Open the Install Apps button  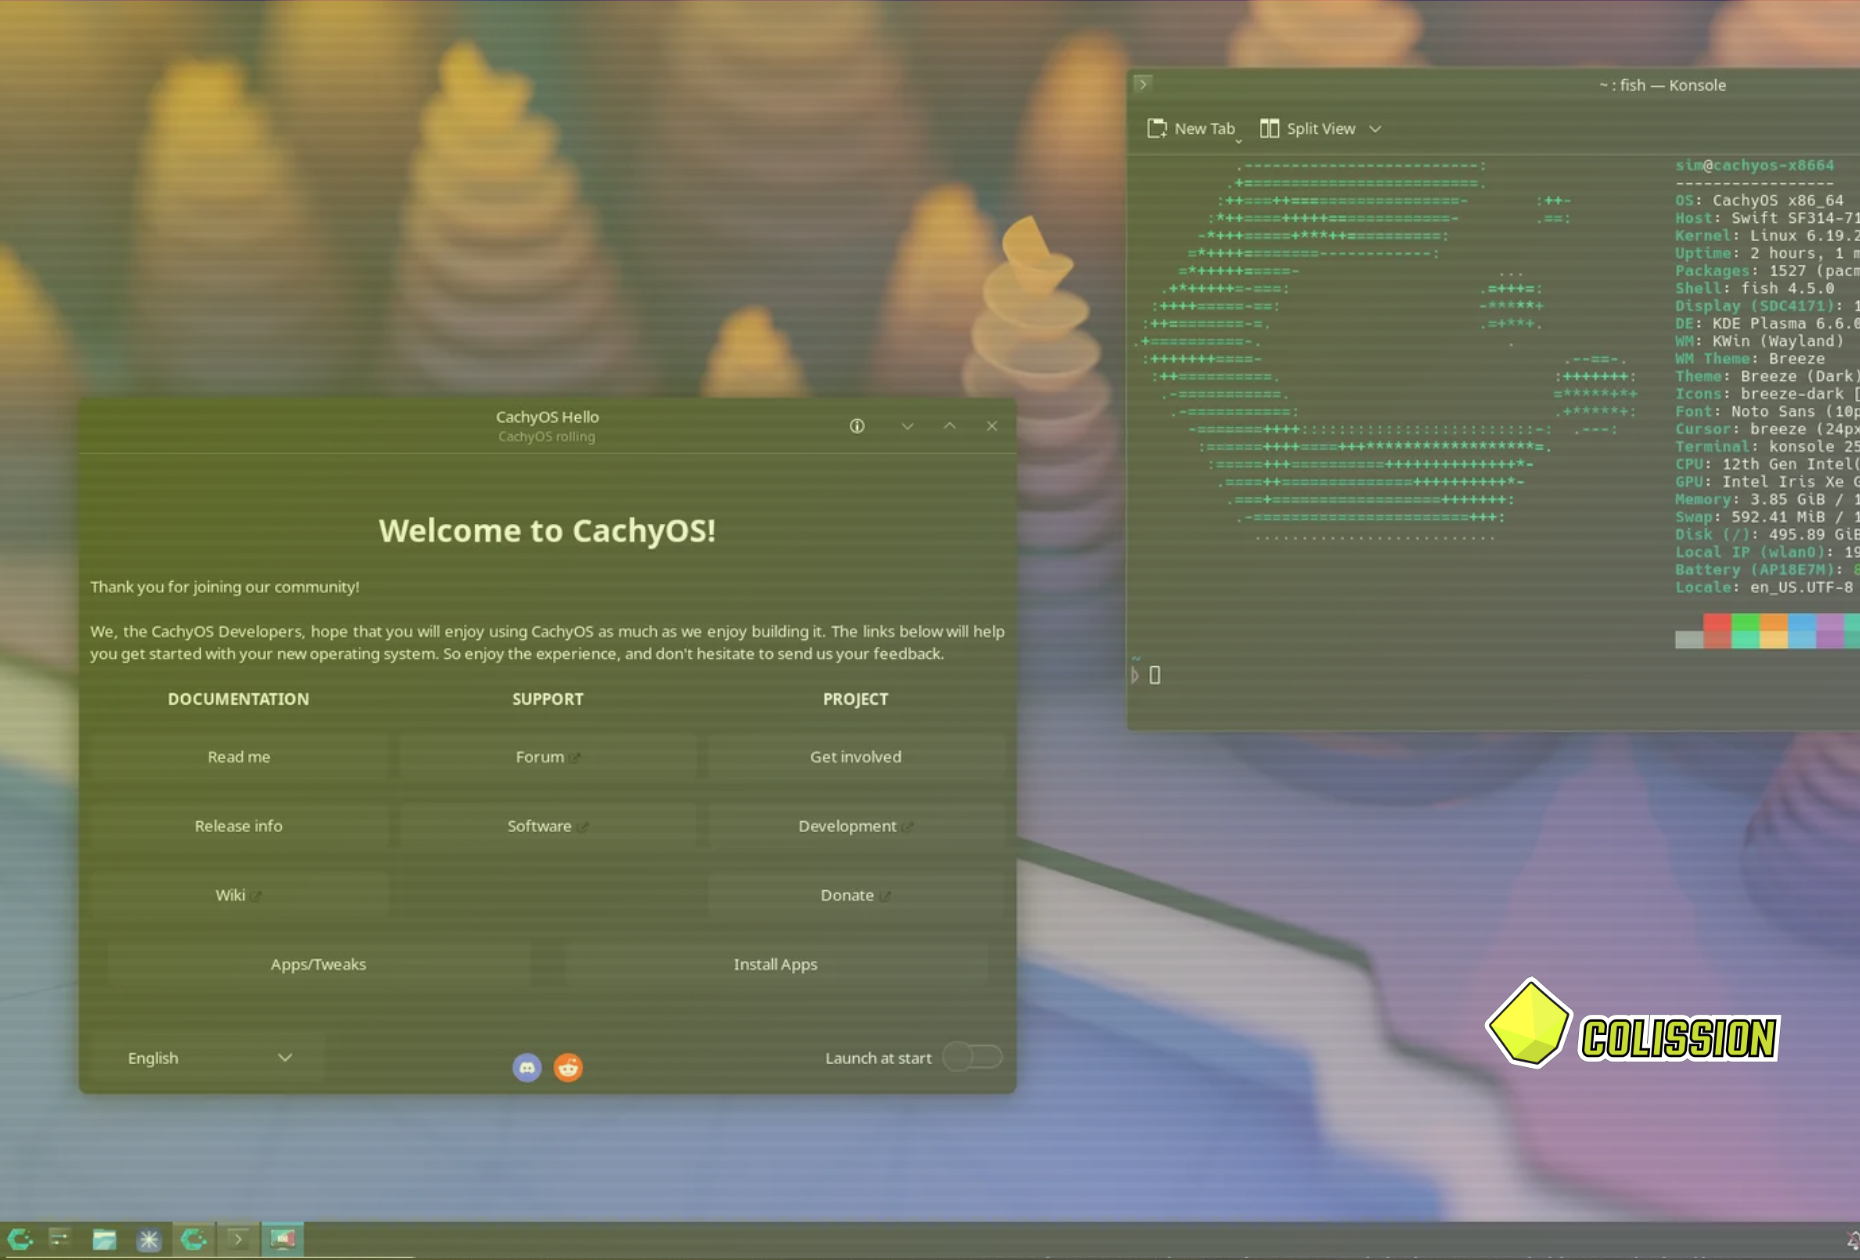(x=776, y=963)
